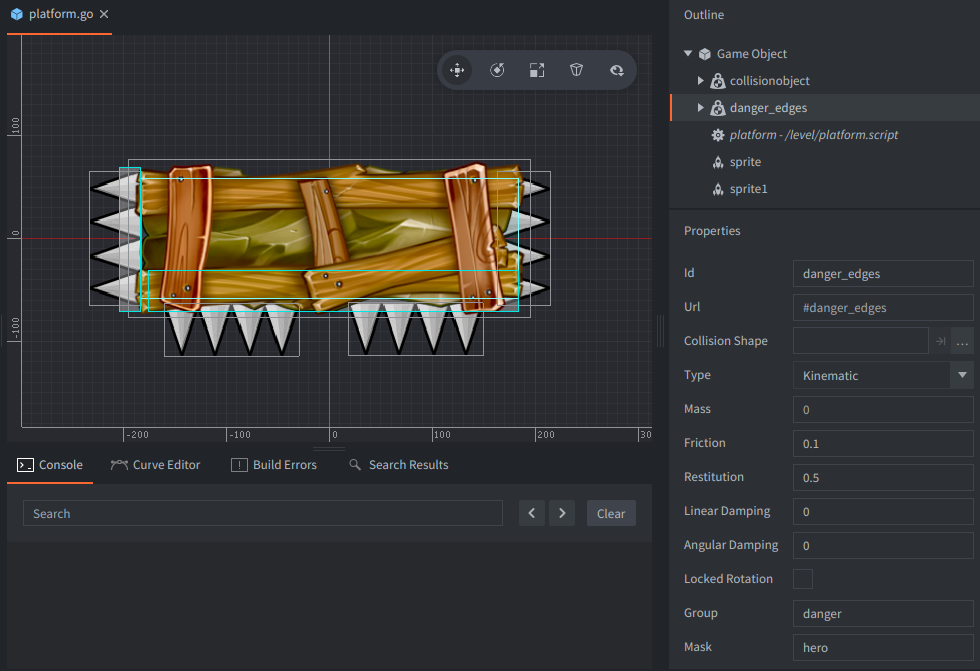Click the visibility filters icon in scene toolbar
Image resolution: width=980 pixels, height=671 pixels.
(617, 70)
